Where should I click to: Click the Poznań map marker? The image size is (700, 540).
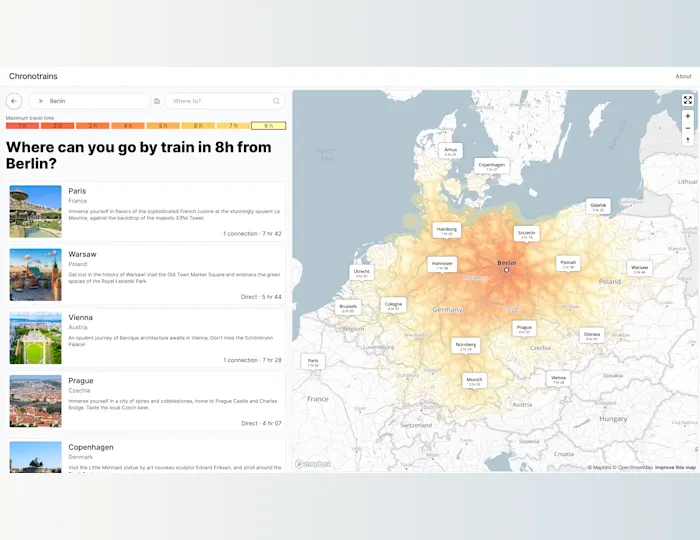[x=568, y=264]
